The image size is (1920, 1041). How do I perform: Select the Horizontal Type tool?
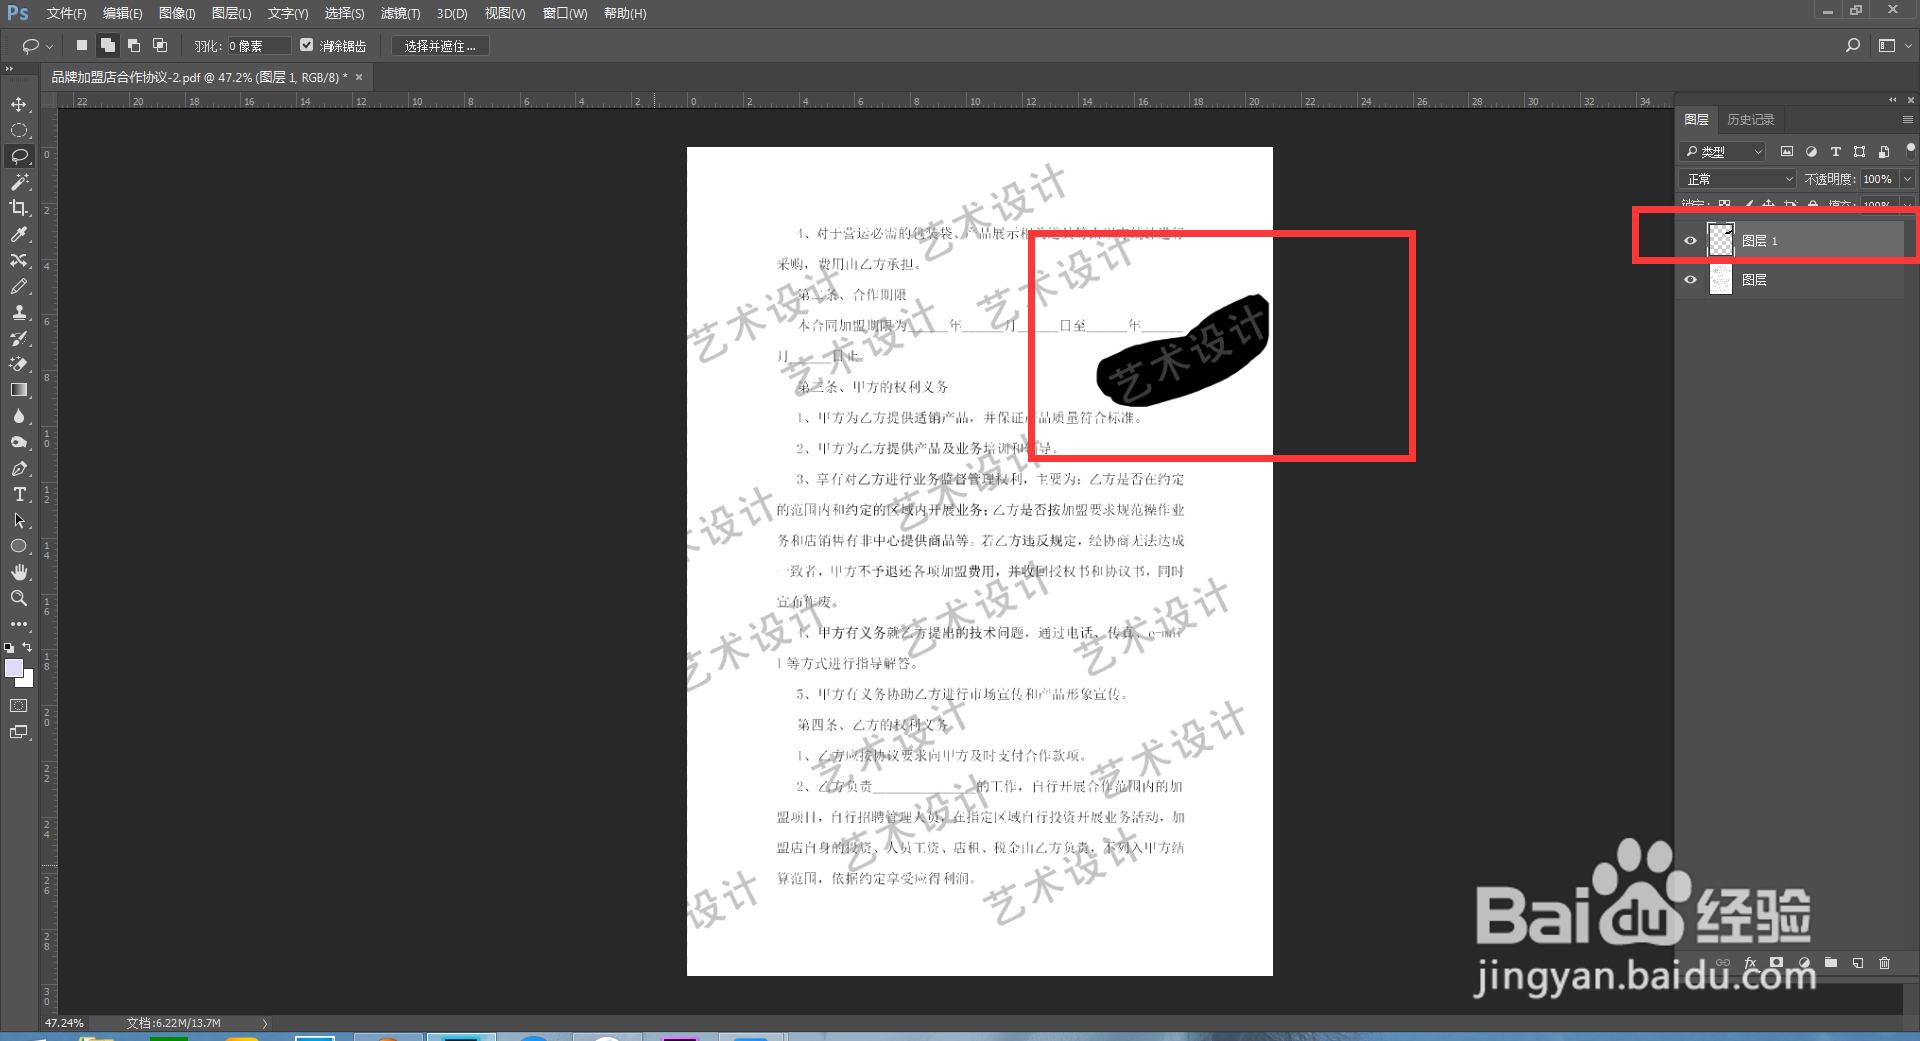[19, 494]
